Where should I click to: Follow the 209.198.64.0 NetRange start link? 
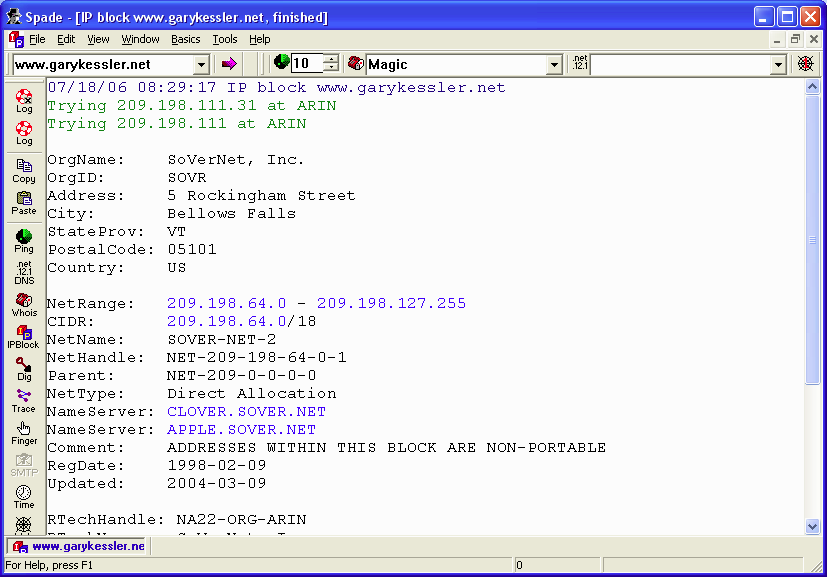coord(227,303)
